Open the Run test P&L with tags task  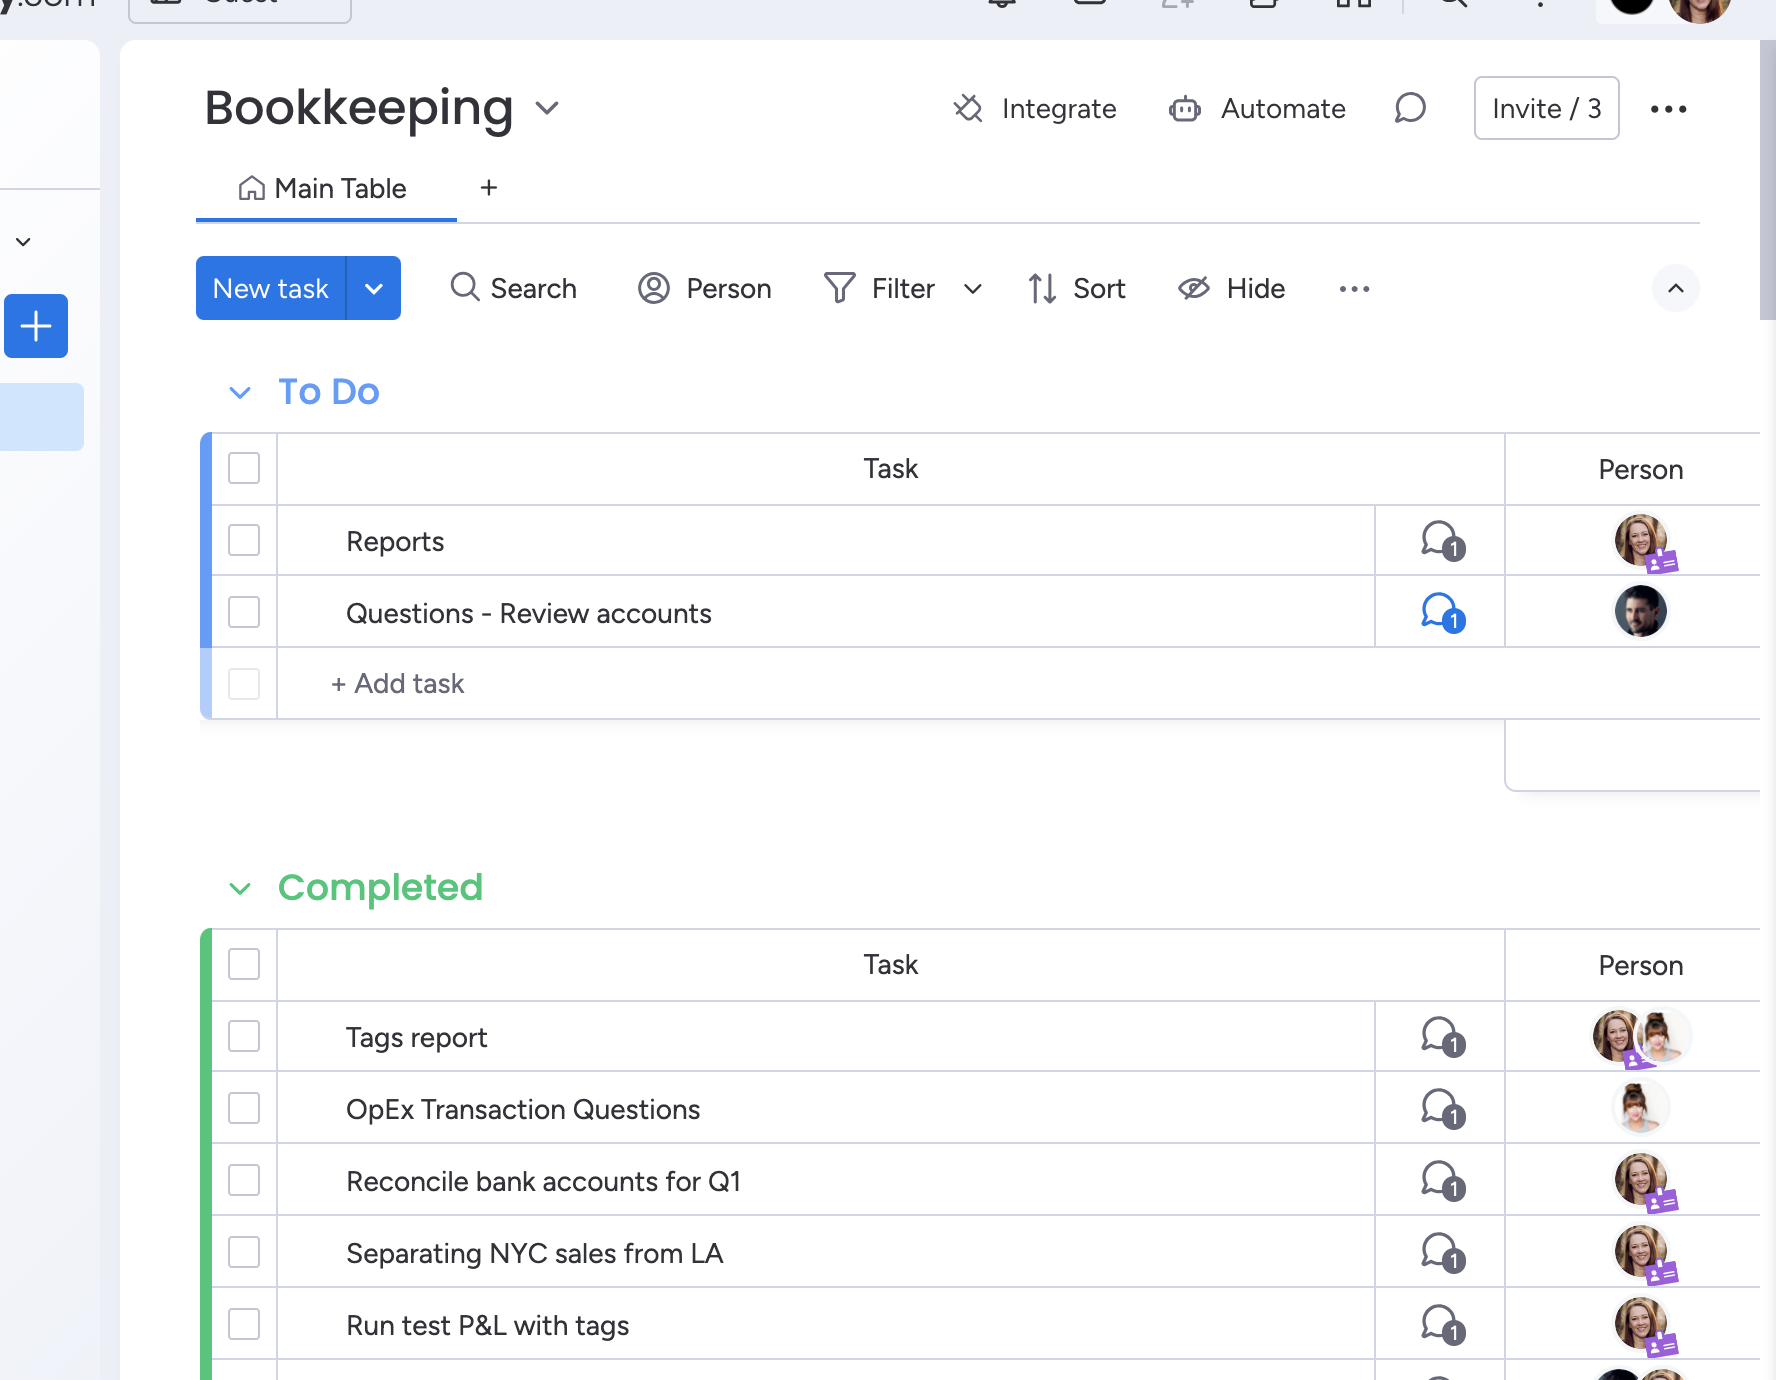pos(488,1325)
